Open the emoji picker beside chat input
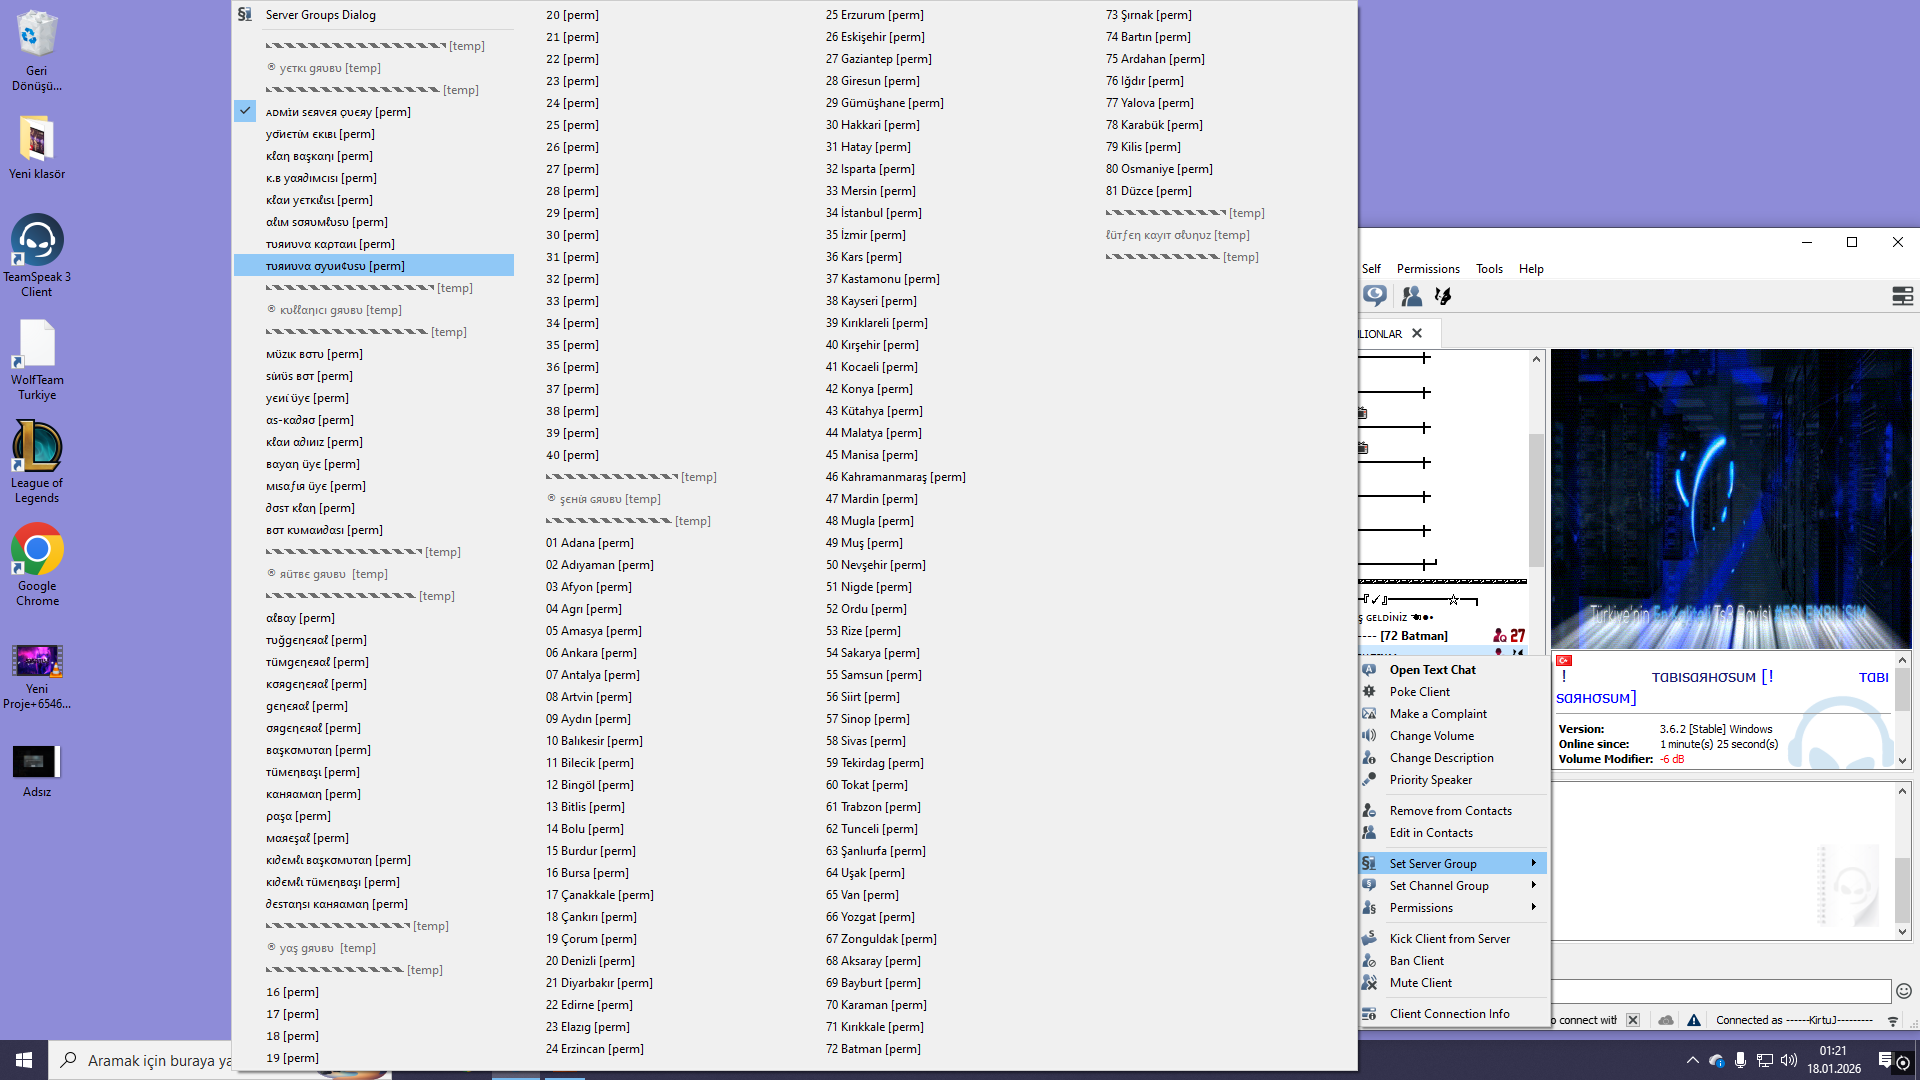Image resolution: width=1920 pixels, height=1080 pixels. 1904,991
